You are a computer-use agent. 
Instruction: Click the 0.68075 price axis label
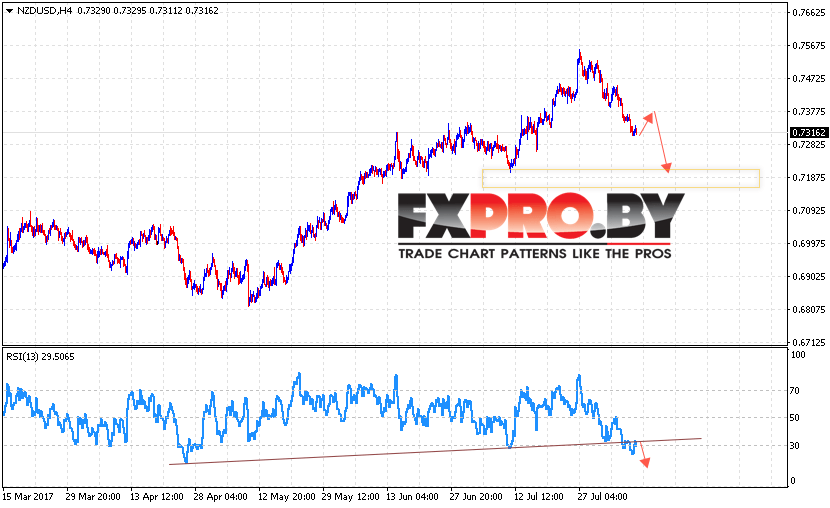(808, 309)
